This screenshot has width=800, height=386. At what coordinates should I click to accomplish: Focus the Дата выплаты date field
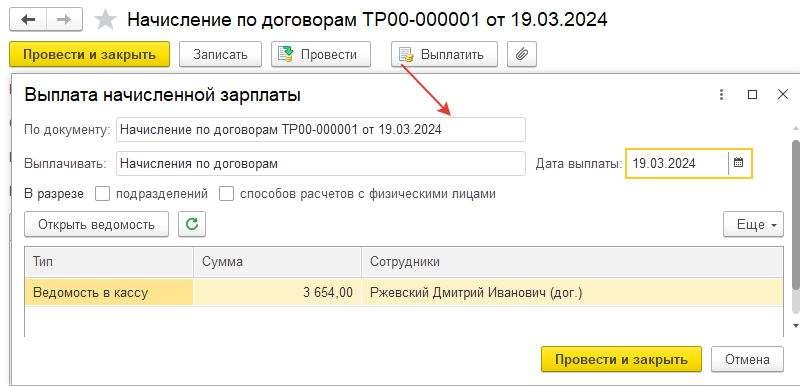677,164
